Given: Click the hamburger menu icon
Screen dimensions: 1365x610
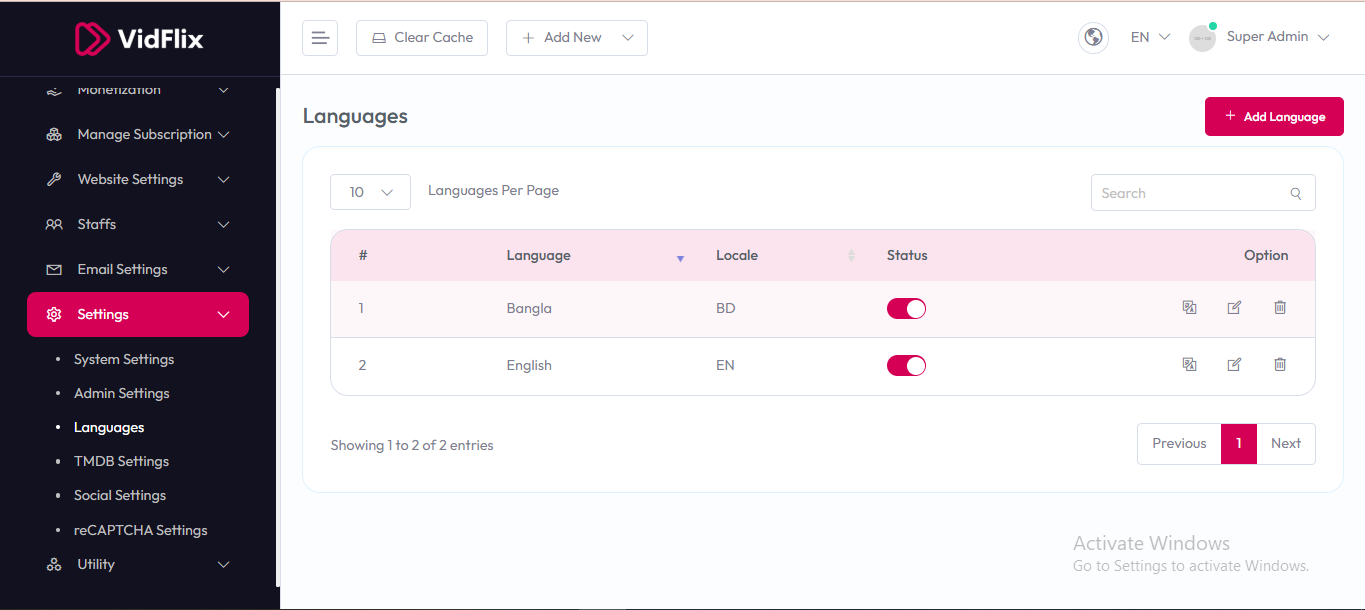Looking at the screenshot, I should pos(320,37).
